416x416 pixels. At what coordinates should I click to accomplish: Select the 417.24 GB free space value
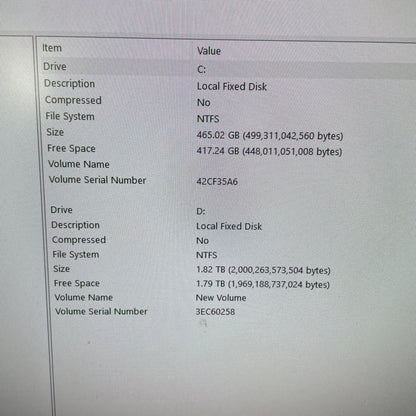coord(269,151)
